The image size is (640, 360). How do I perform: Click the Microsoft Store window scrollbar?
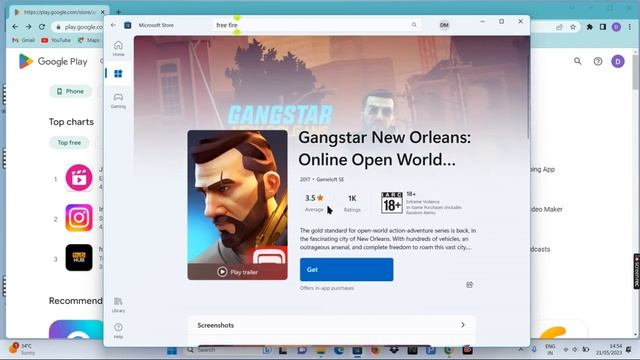click(x=528, y=97)
